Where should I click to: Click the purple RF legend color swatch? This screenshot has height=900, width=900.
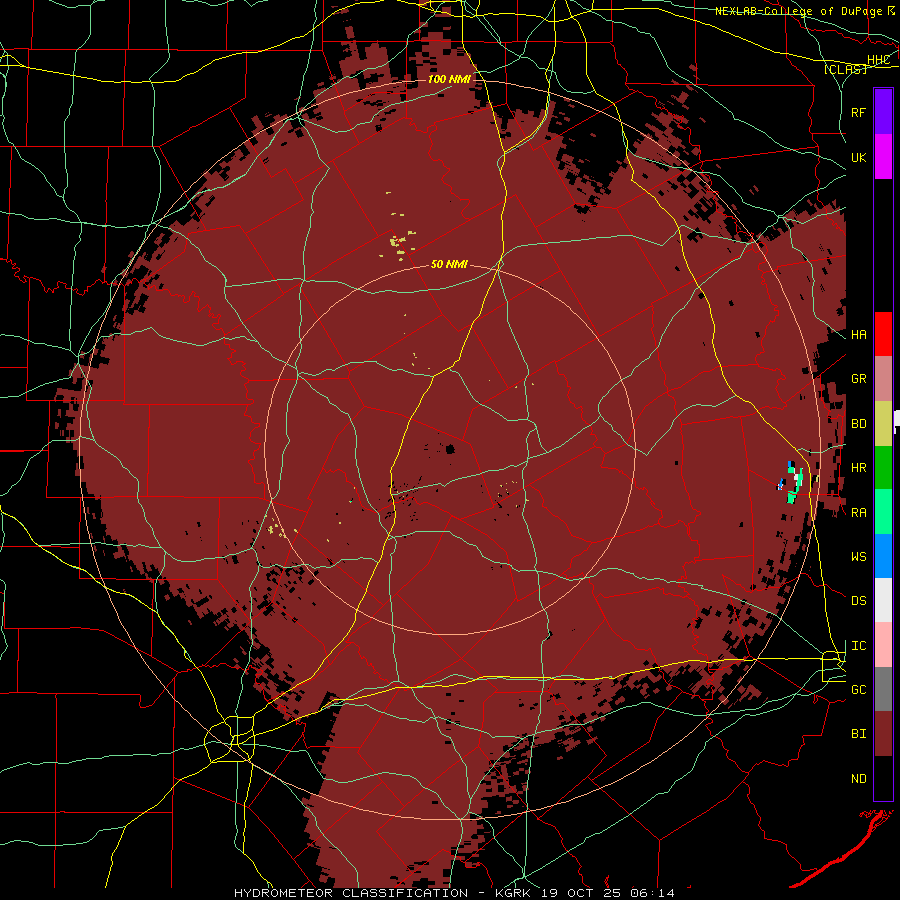pos(883,112)
